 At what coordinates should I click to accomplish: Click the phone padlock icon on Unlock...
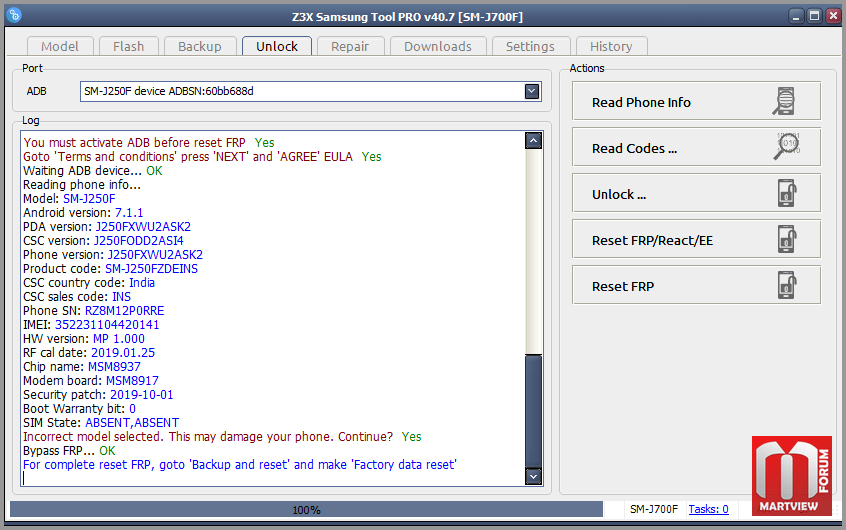click(787, 193)
